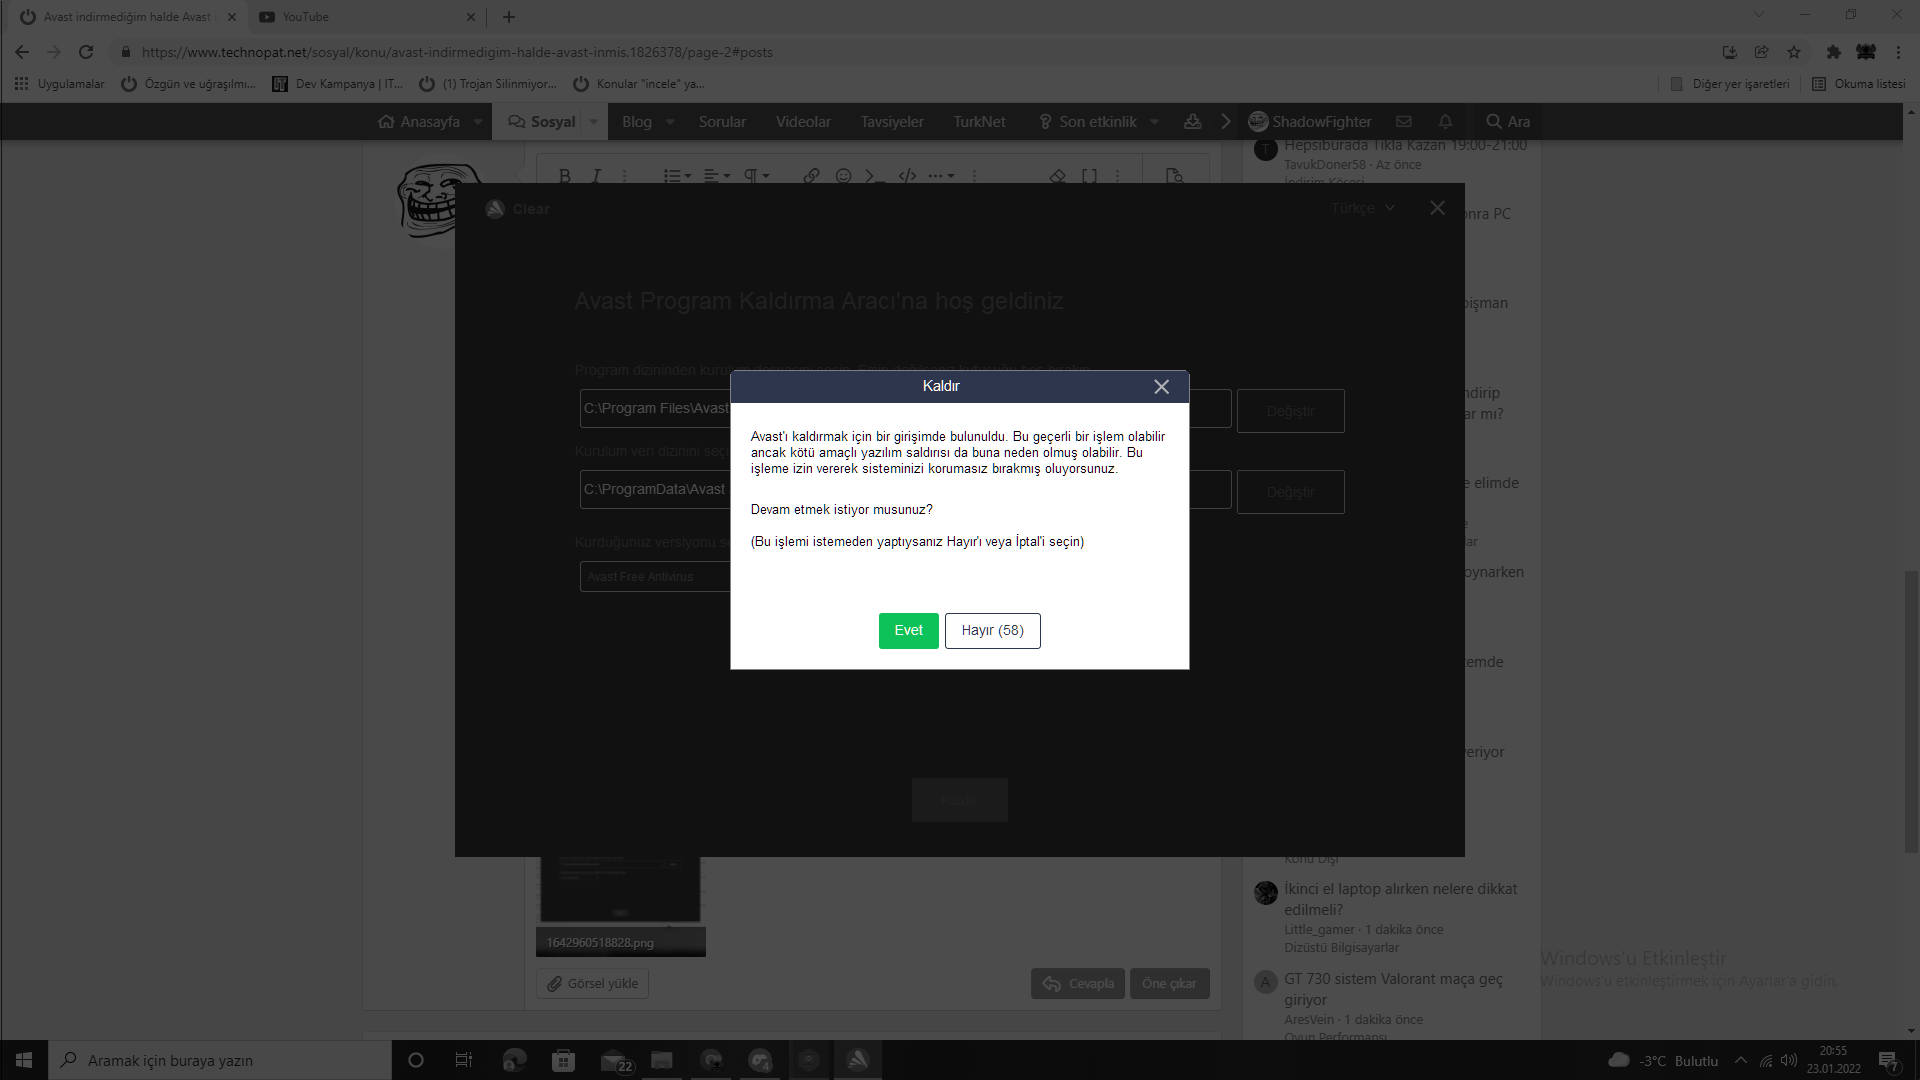This screenshot has height=1080, width=1920.
Task: Expand the Türkçe language dropdown
Action: point(1362,208)
